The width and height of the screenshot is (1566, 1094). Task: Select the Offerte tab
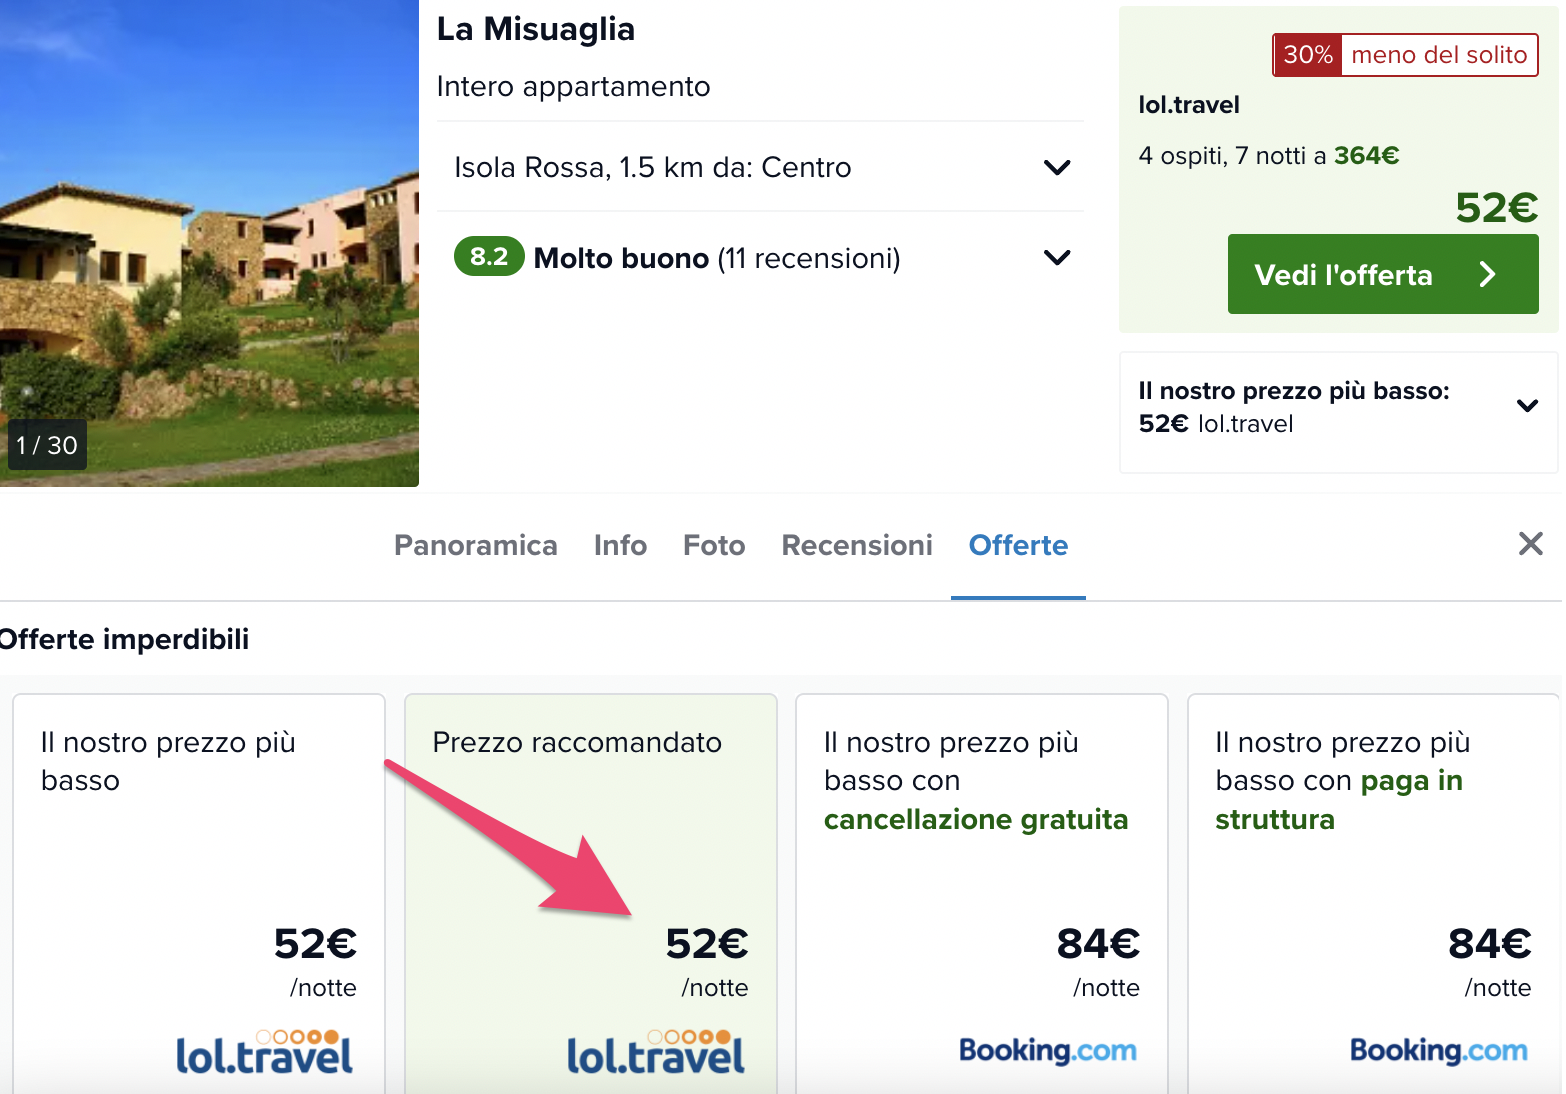(x=1018, y=545)
